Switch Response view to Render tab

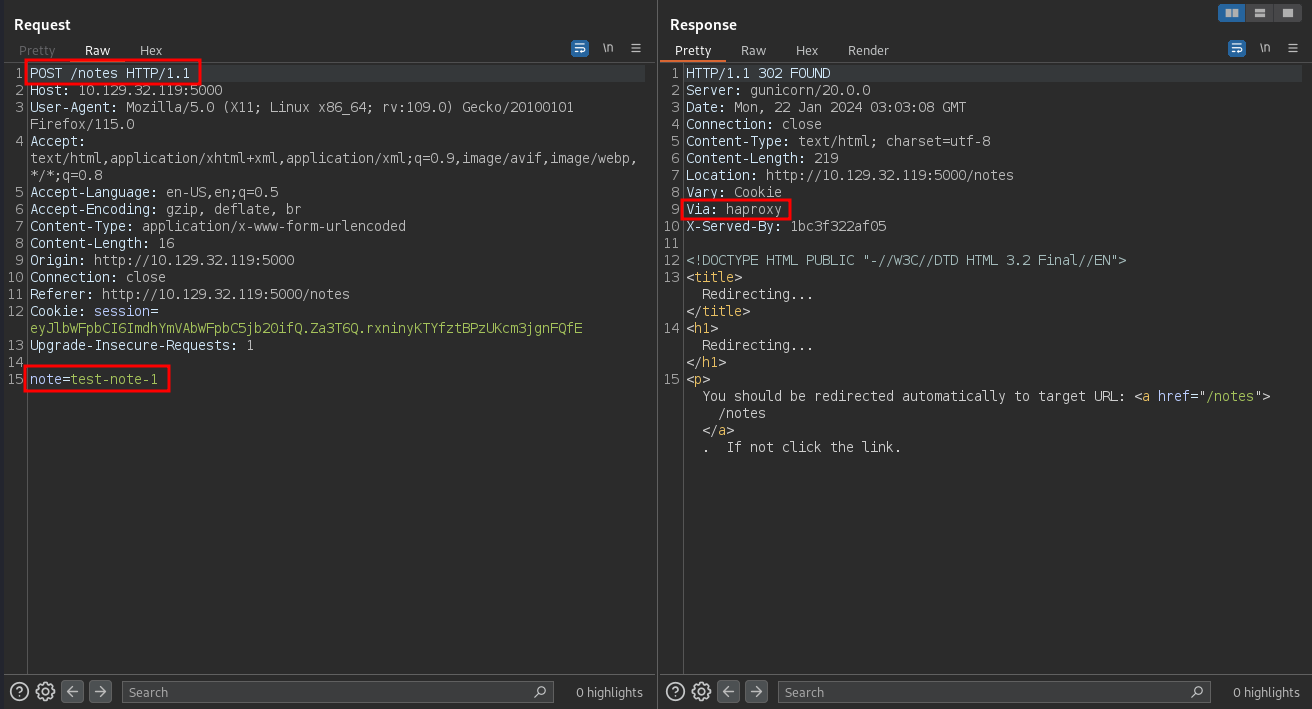pos(868,50)
